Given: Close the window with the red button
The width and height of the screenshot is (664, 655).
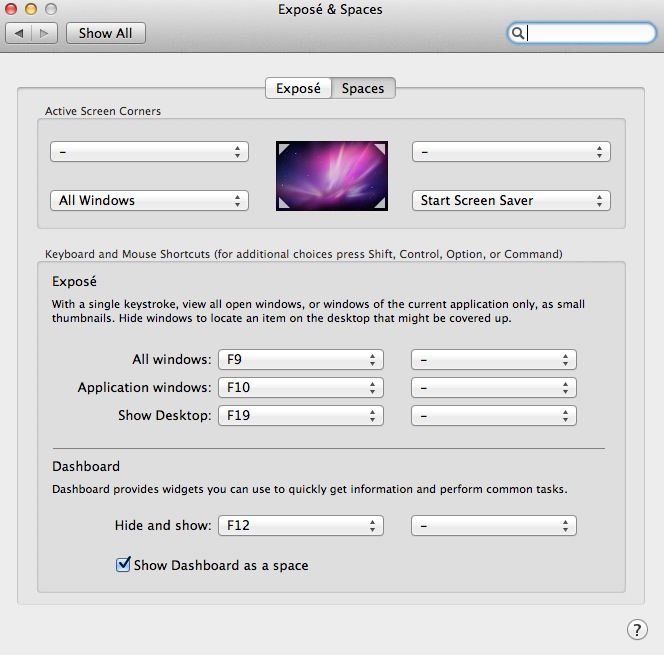Looking at the screenshot, I should tap(11, 9).
